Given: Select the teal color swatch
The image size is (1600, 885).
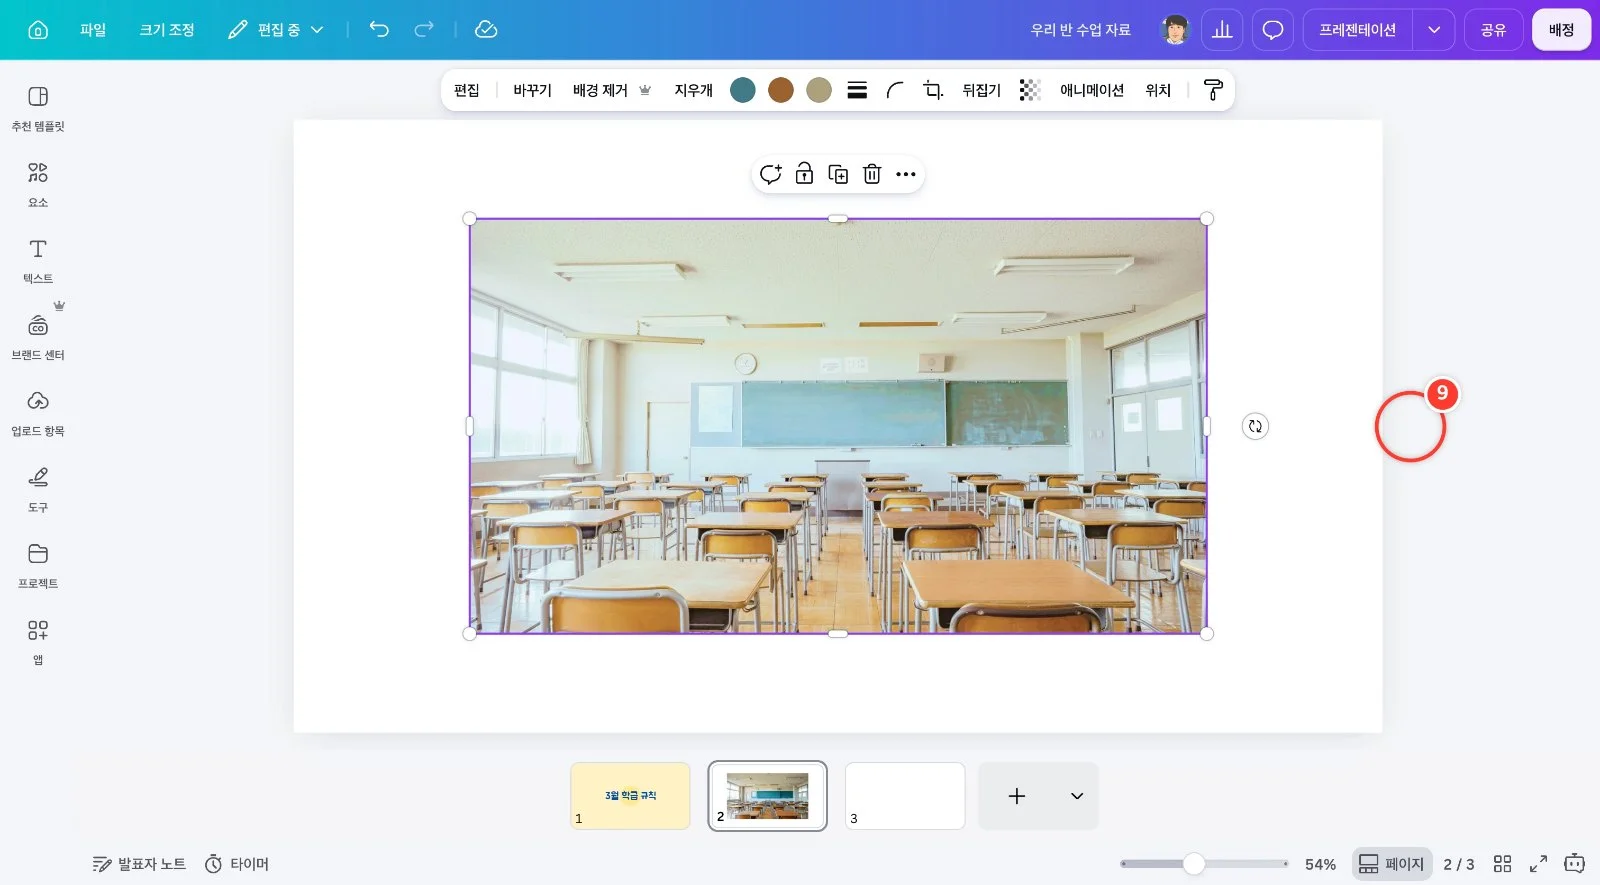Looking at the screenshot, I should pos(743,90).
